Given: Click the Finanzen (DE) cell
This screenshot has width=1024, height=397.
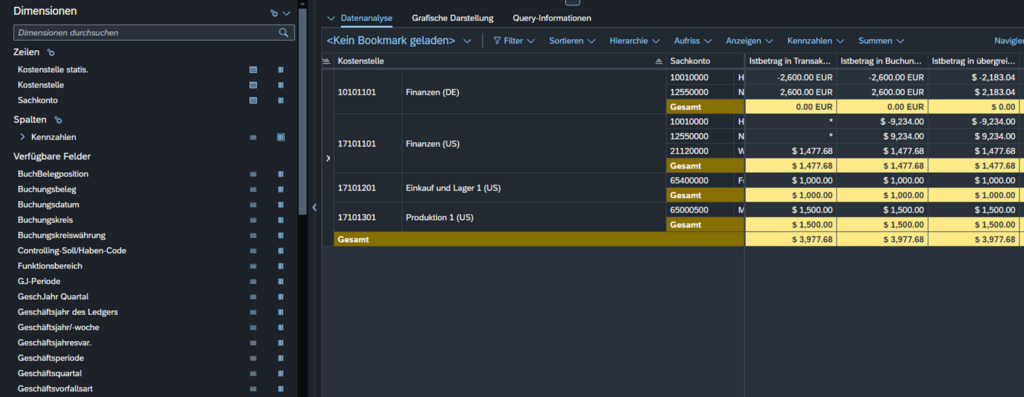Looking at the screenshot, I should point(534,92).
